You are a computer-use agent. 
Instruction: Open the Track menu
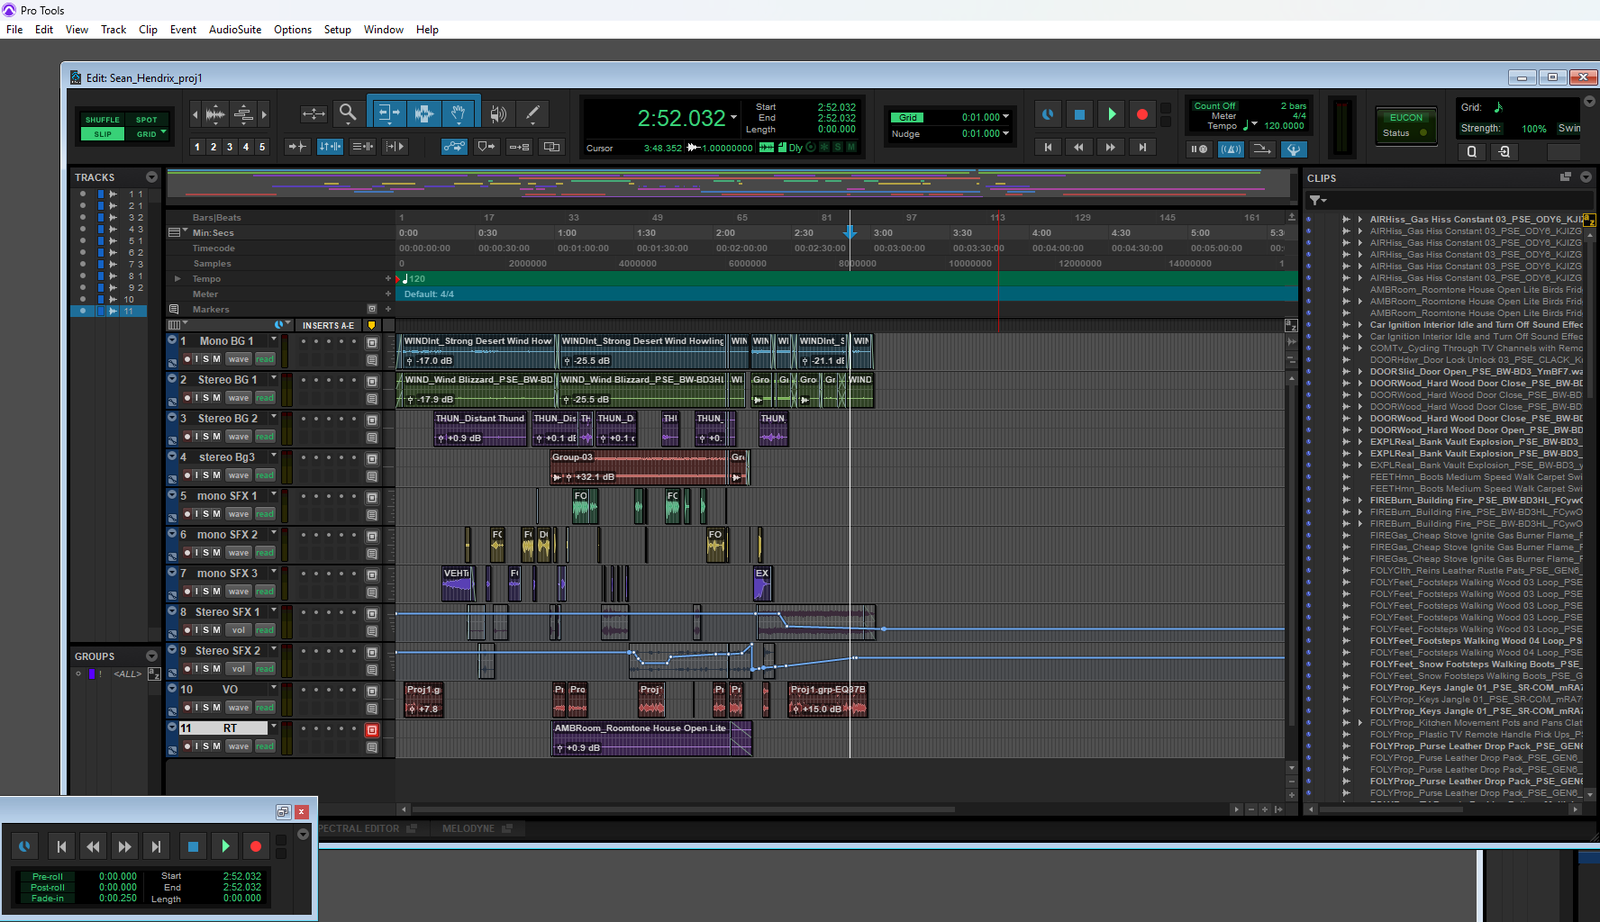click(113, 30)
